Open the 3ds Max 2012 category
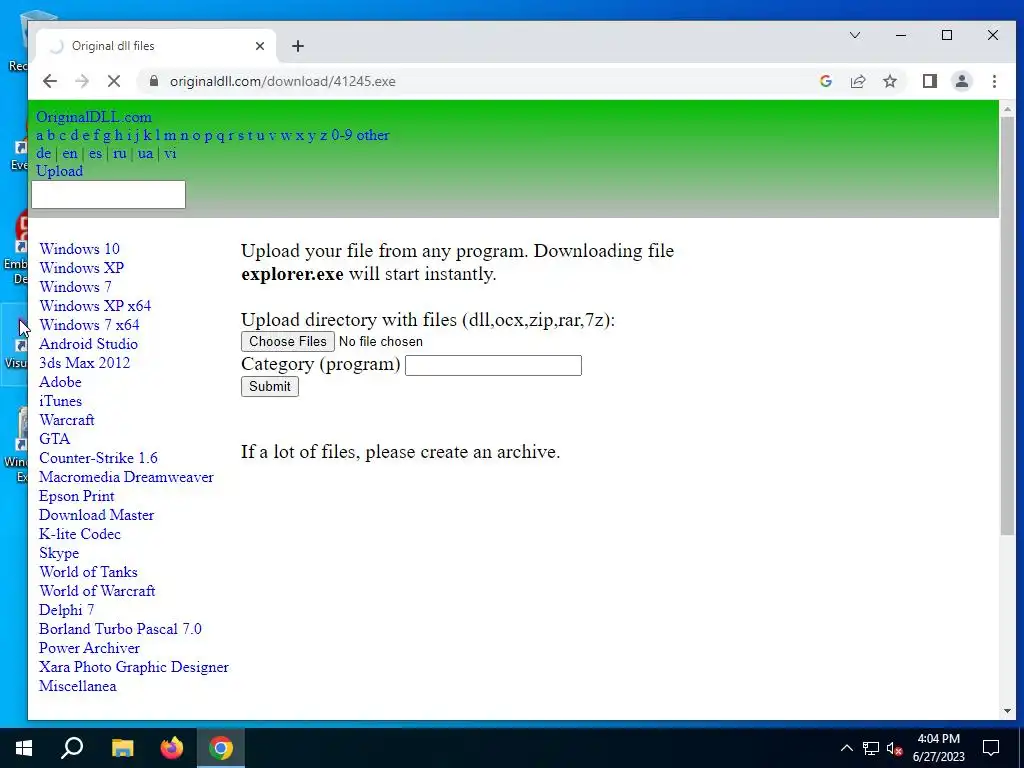1024x768 pixels. pyautogui.click(x=84, y=362)
